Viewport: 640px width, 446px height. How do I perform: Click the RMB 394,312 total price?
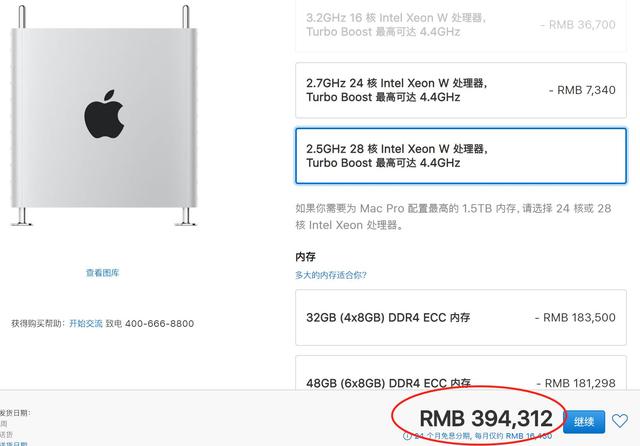[486, 419]
